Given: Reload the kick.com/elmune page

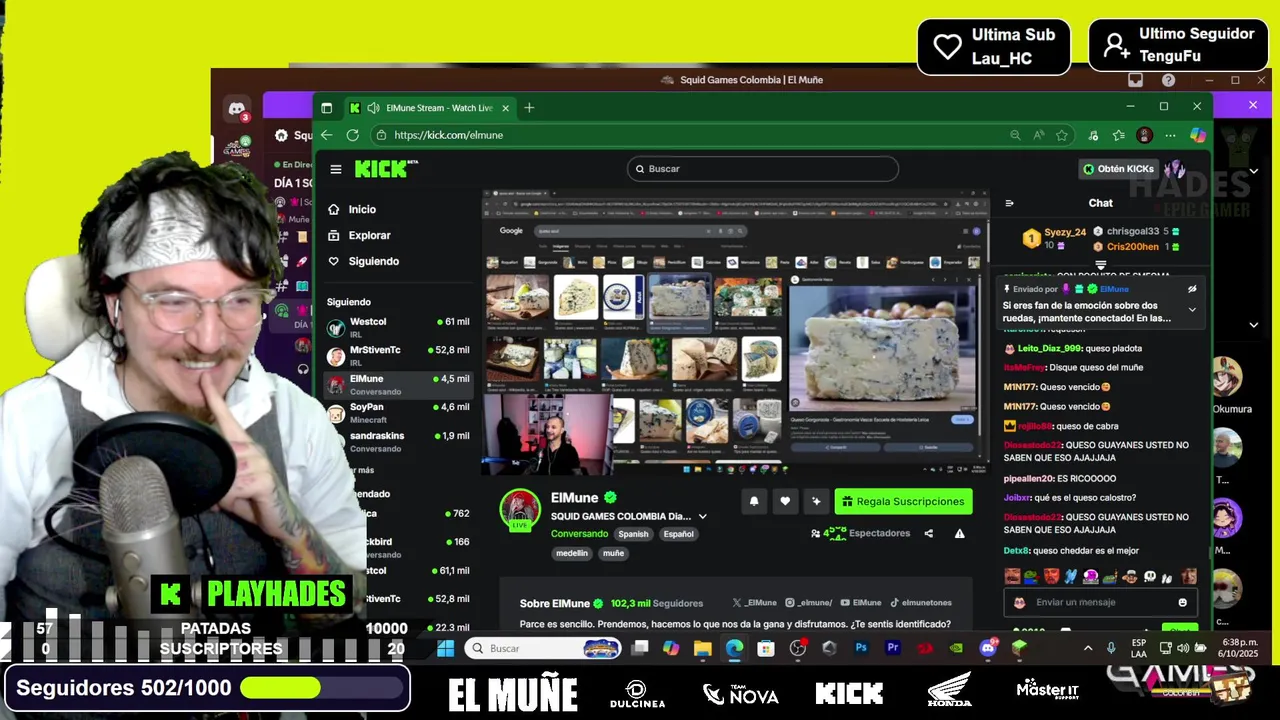Looking at the screenshot, I should [352, 135].
